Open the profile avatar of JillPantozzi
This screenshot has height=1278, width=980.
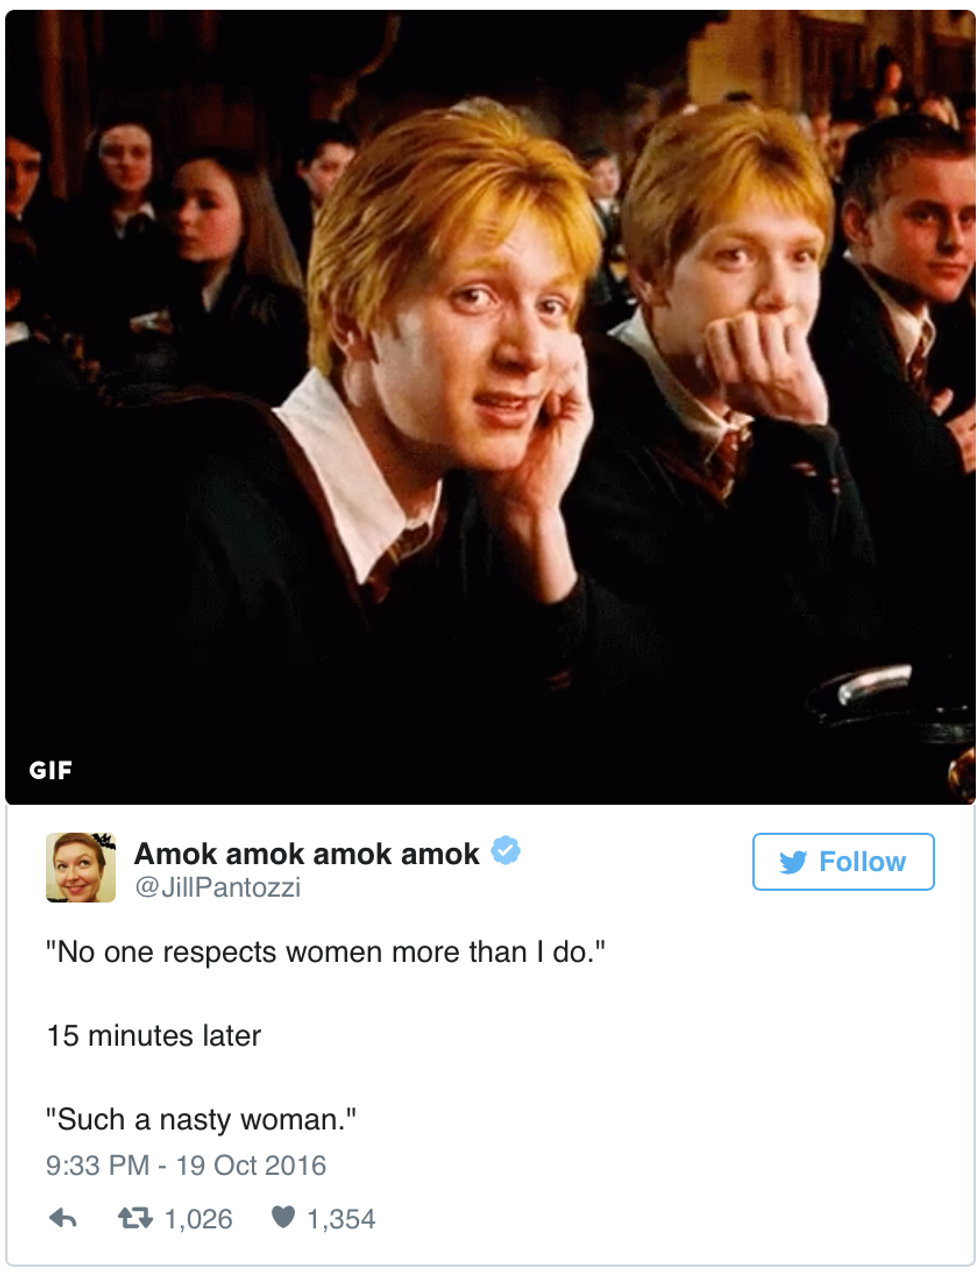[81, 867]
